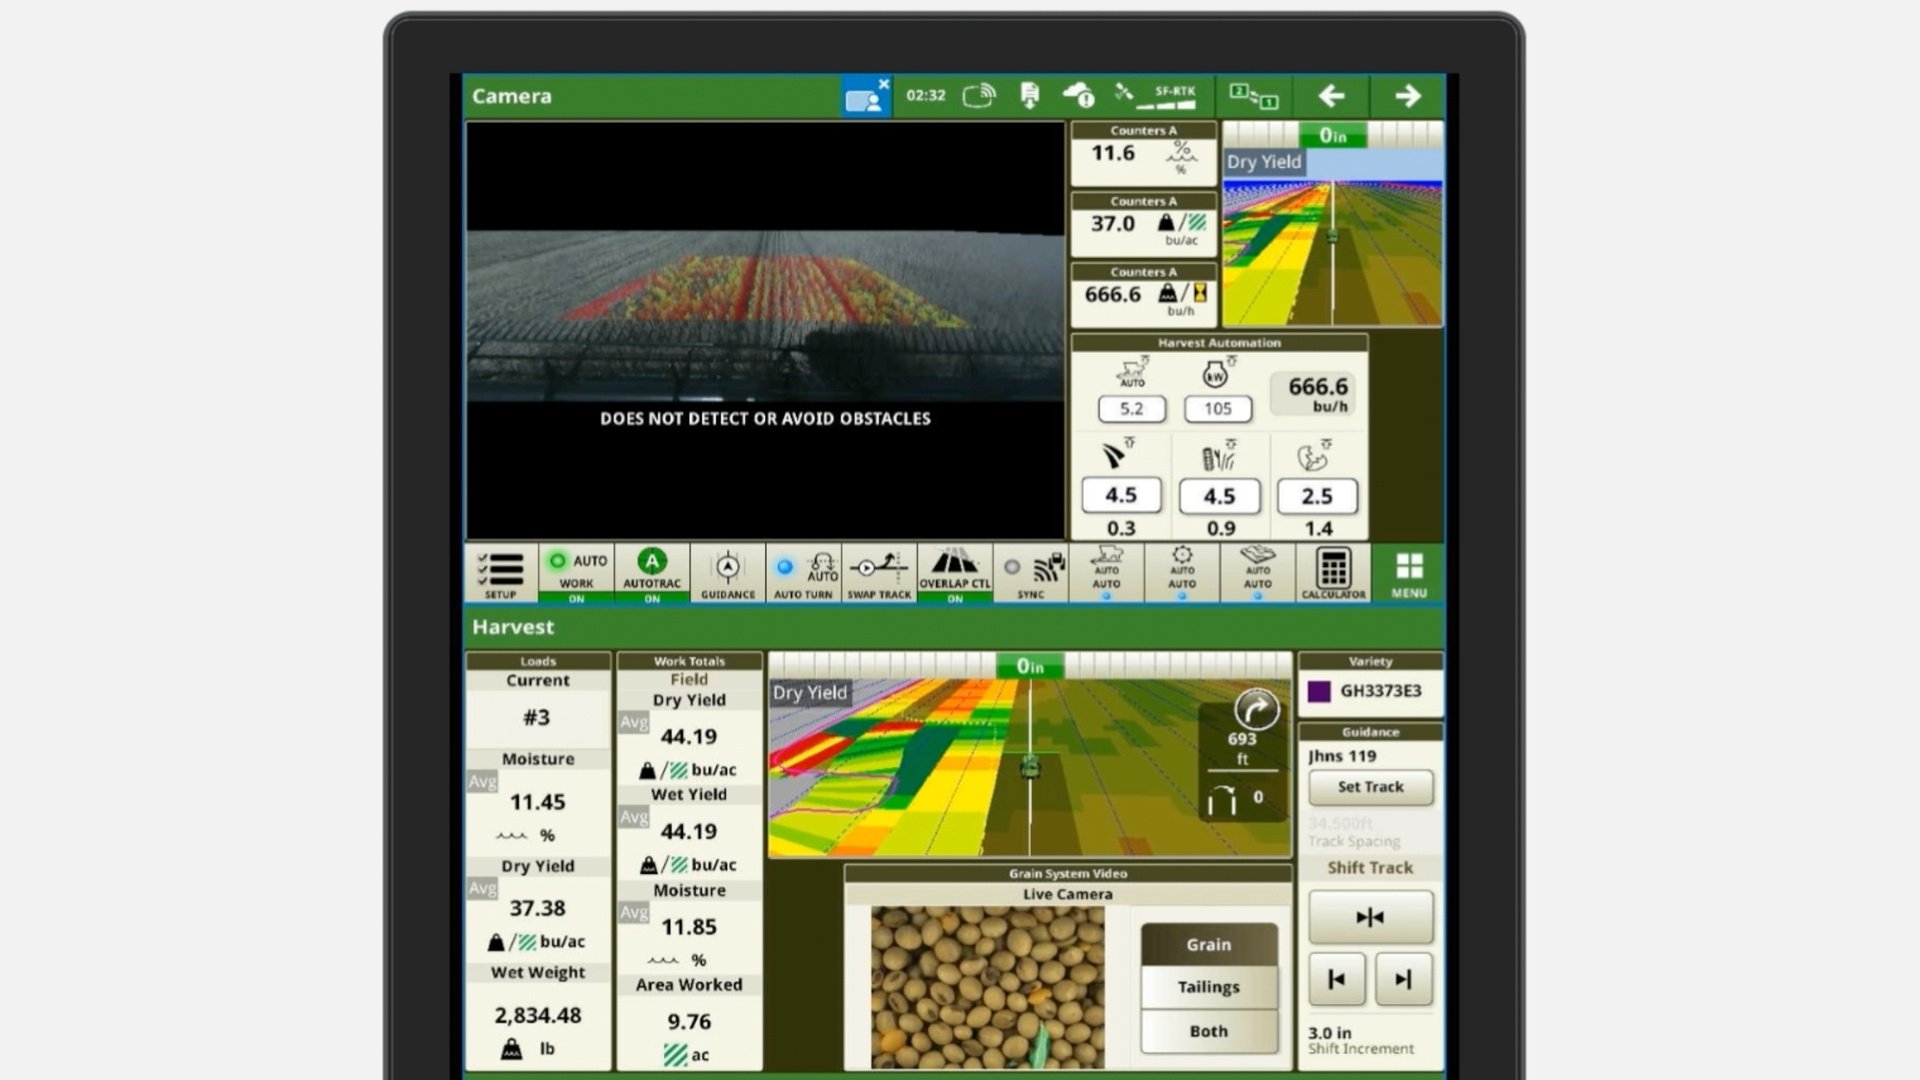1920x1080 pixels.
Task: Open Counters A moisture 11.6 tile
Action: click(1144, 154)
